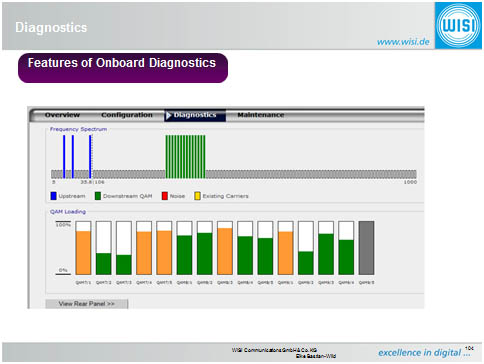484x364 pixels.
Task: Click the WISI logo
Action: [x=458, y=25]
